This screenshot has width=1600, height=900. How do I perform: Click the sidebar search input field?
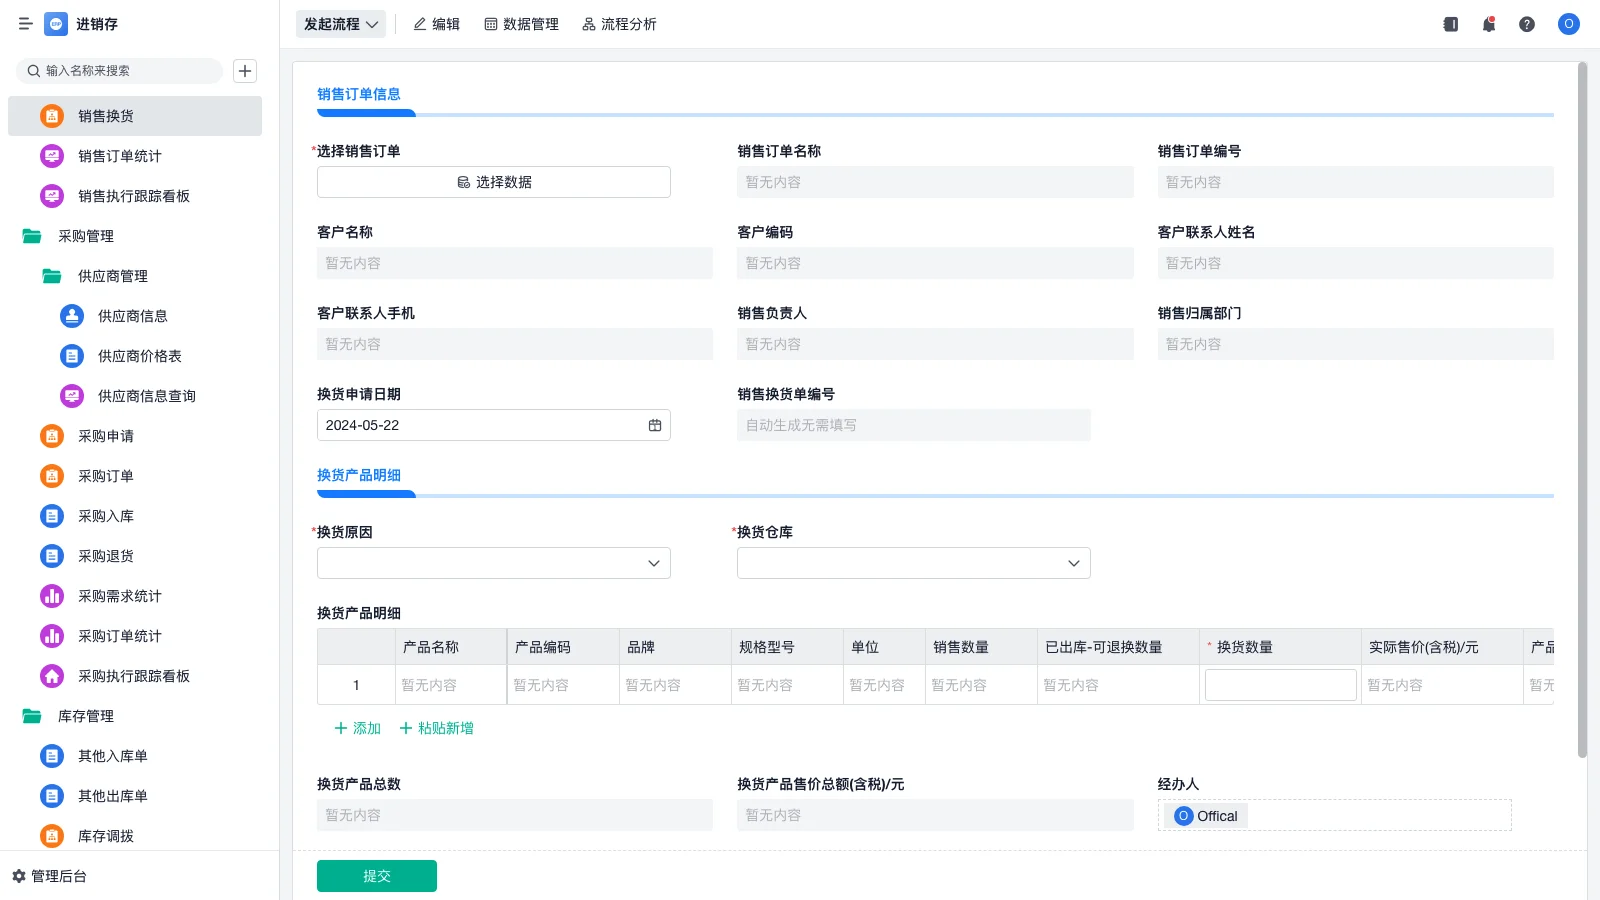(120, 71)
